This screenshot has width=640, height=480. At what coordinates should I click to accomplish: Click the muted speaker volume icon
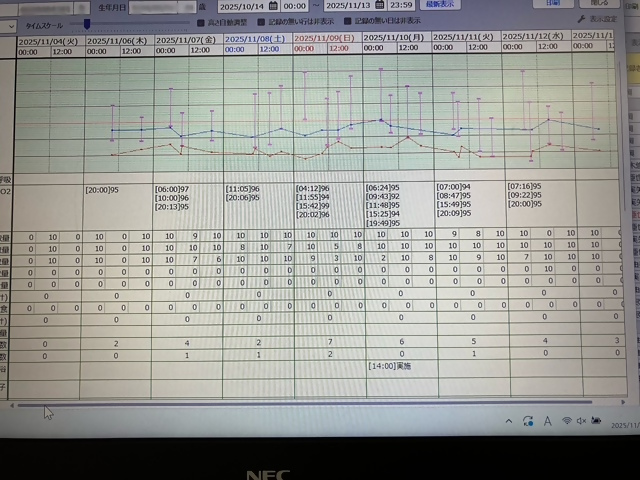(582, 421)
